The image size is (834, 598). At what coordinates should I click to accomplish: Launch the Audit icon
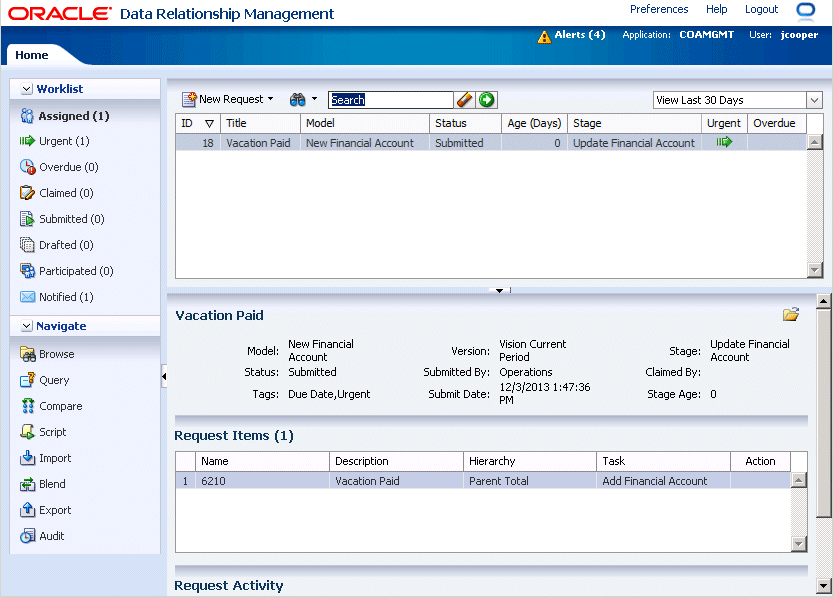coord(27,536)
